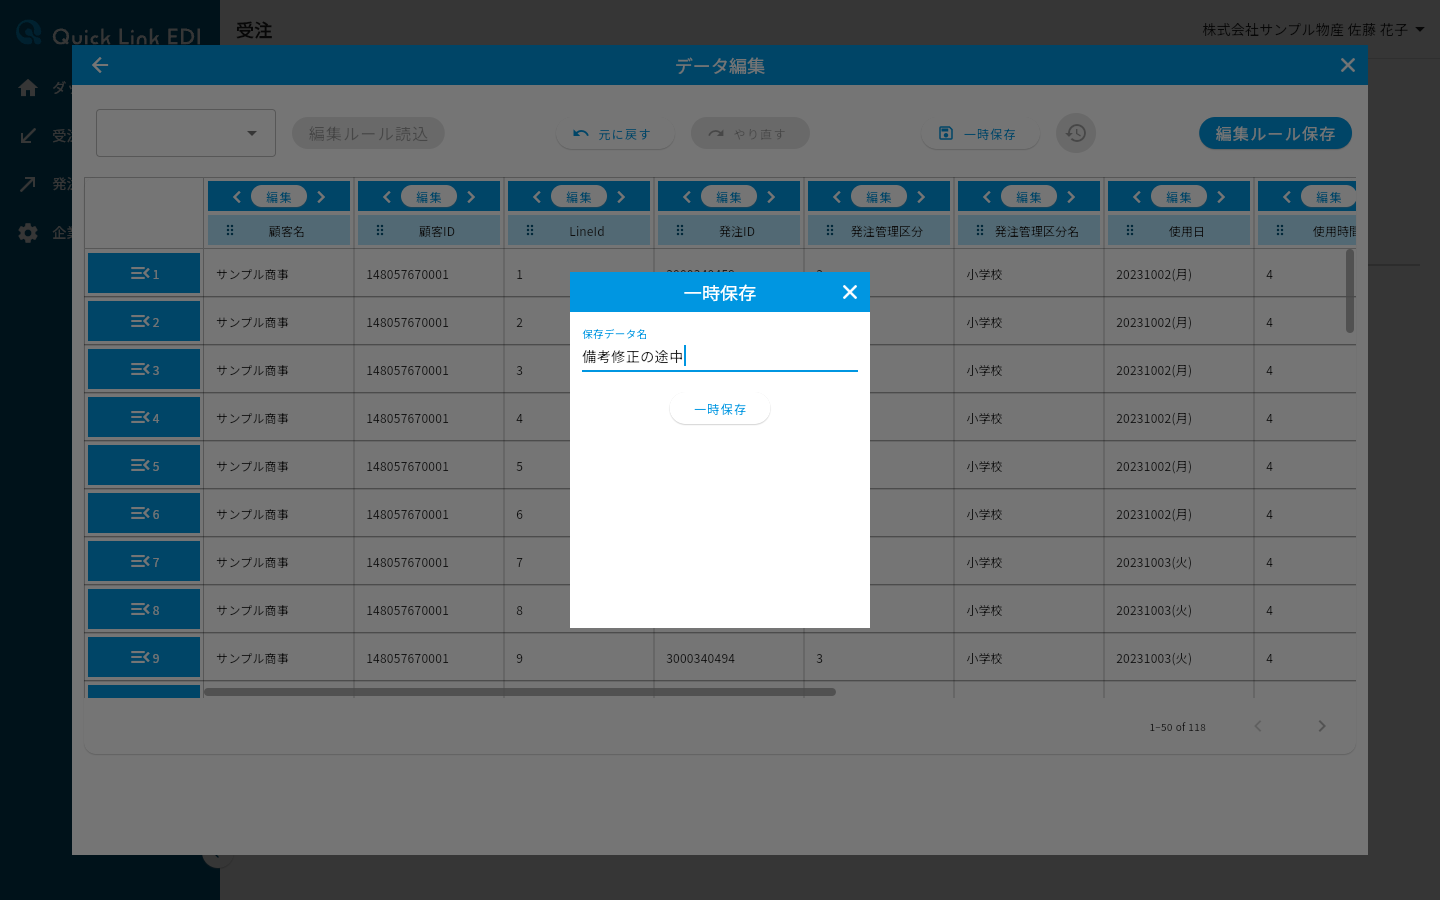This screenshot has width=1440, height=900.
Task: Click the やり直す redo button
Action: pos(750,133)
